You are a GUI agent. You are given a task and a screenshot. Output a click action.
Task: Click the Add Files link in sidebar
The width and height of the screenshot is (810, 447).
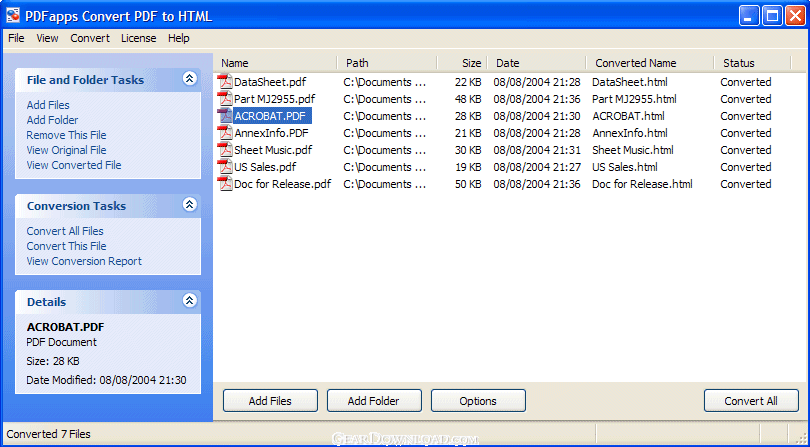point(48,105)
